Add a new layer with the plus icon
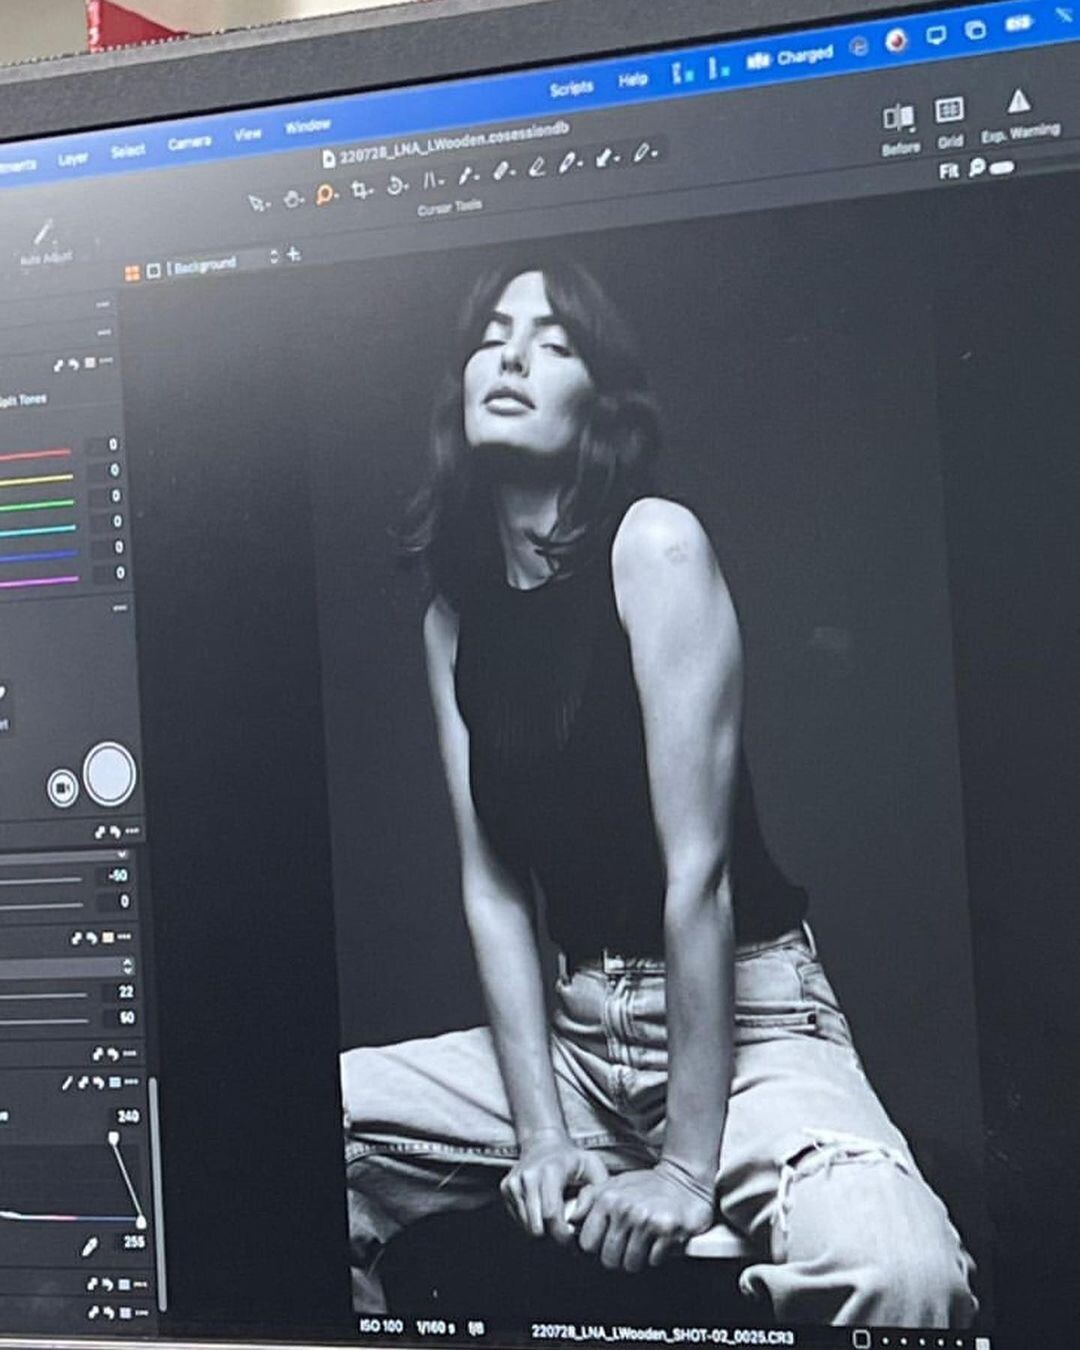The image size is (1080, 1350). point(293,254)
